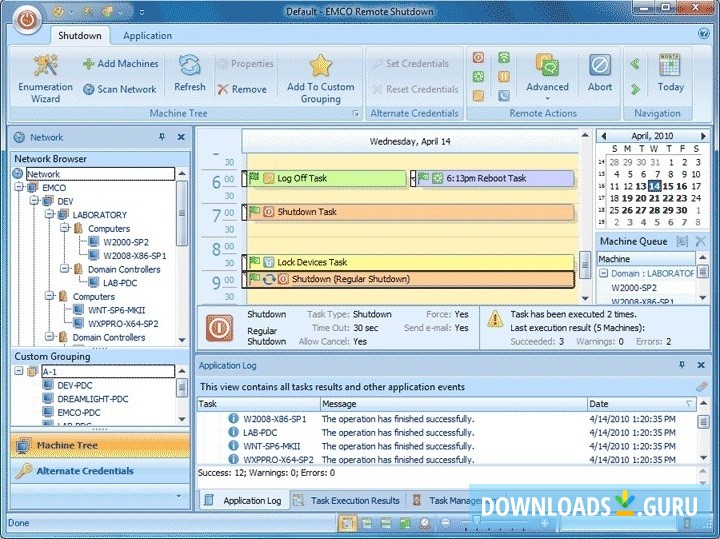720x539 pixels.
Task: Click the green Reboot remote action icon
Action: 478,77
